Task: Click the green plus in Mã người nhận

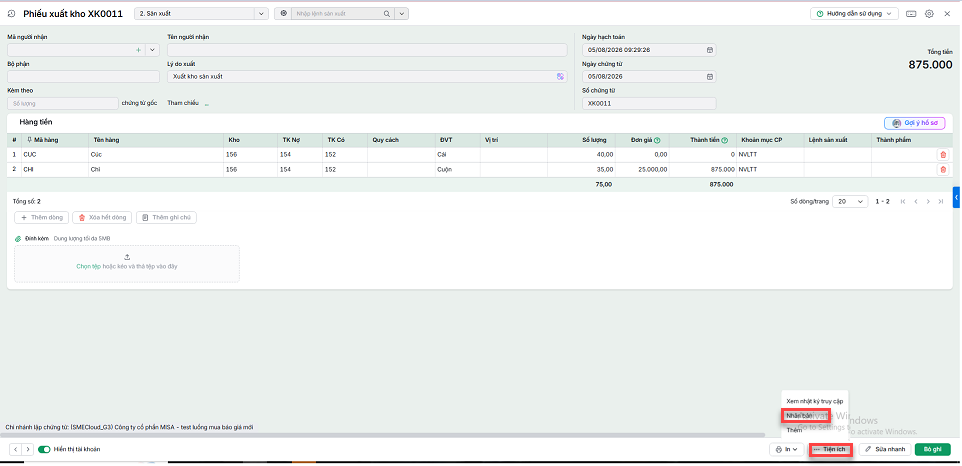Action: (139, 50)
